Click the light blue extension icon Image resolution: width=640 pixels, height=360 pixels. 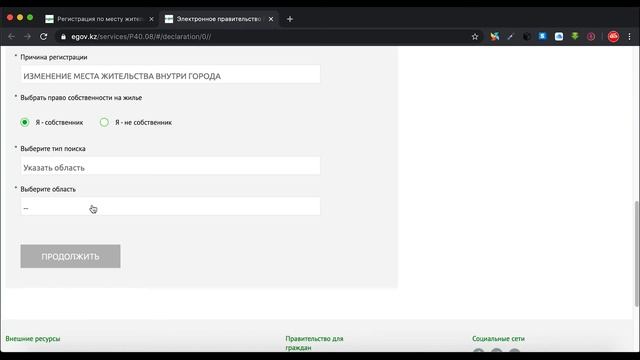click(559, 37)
